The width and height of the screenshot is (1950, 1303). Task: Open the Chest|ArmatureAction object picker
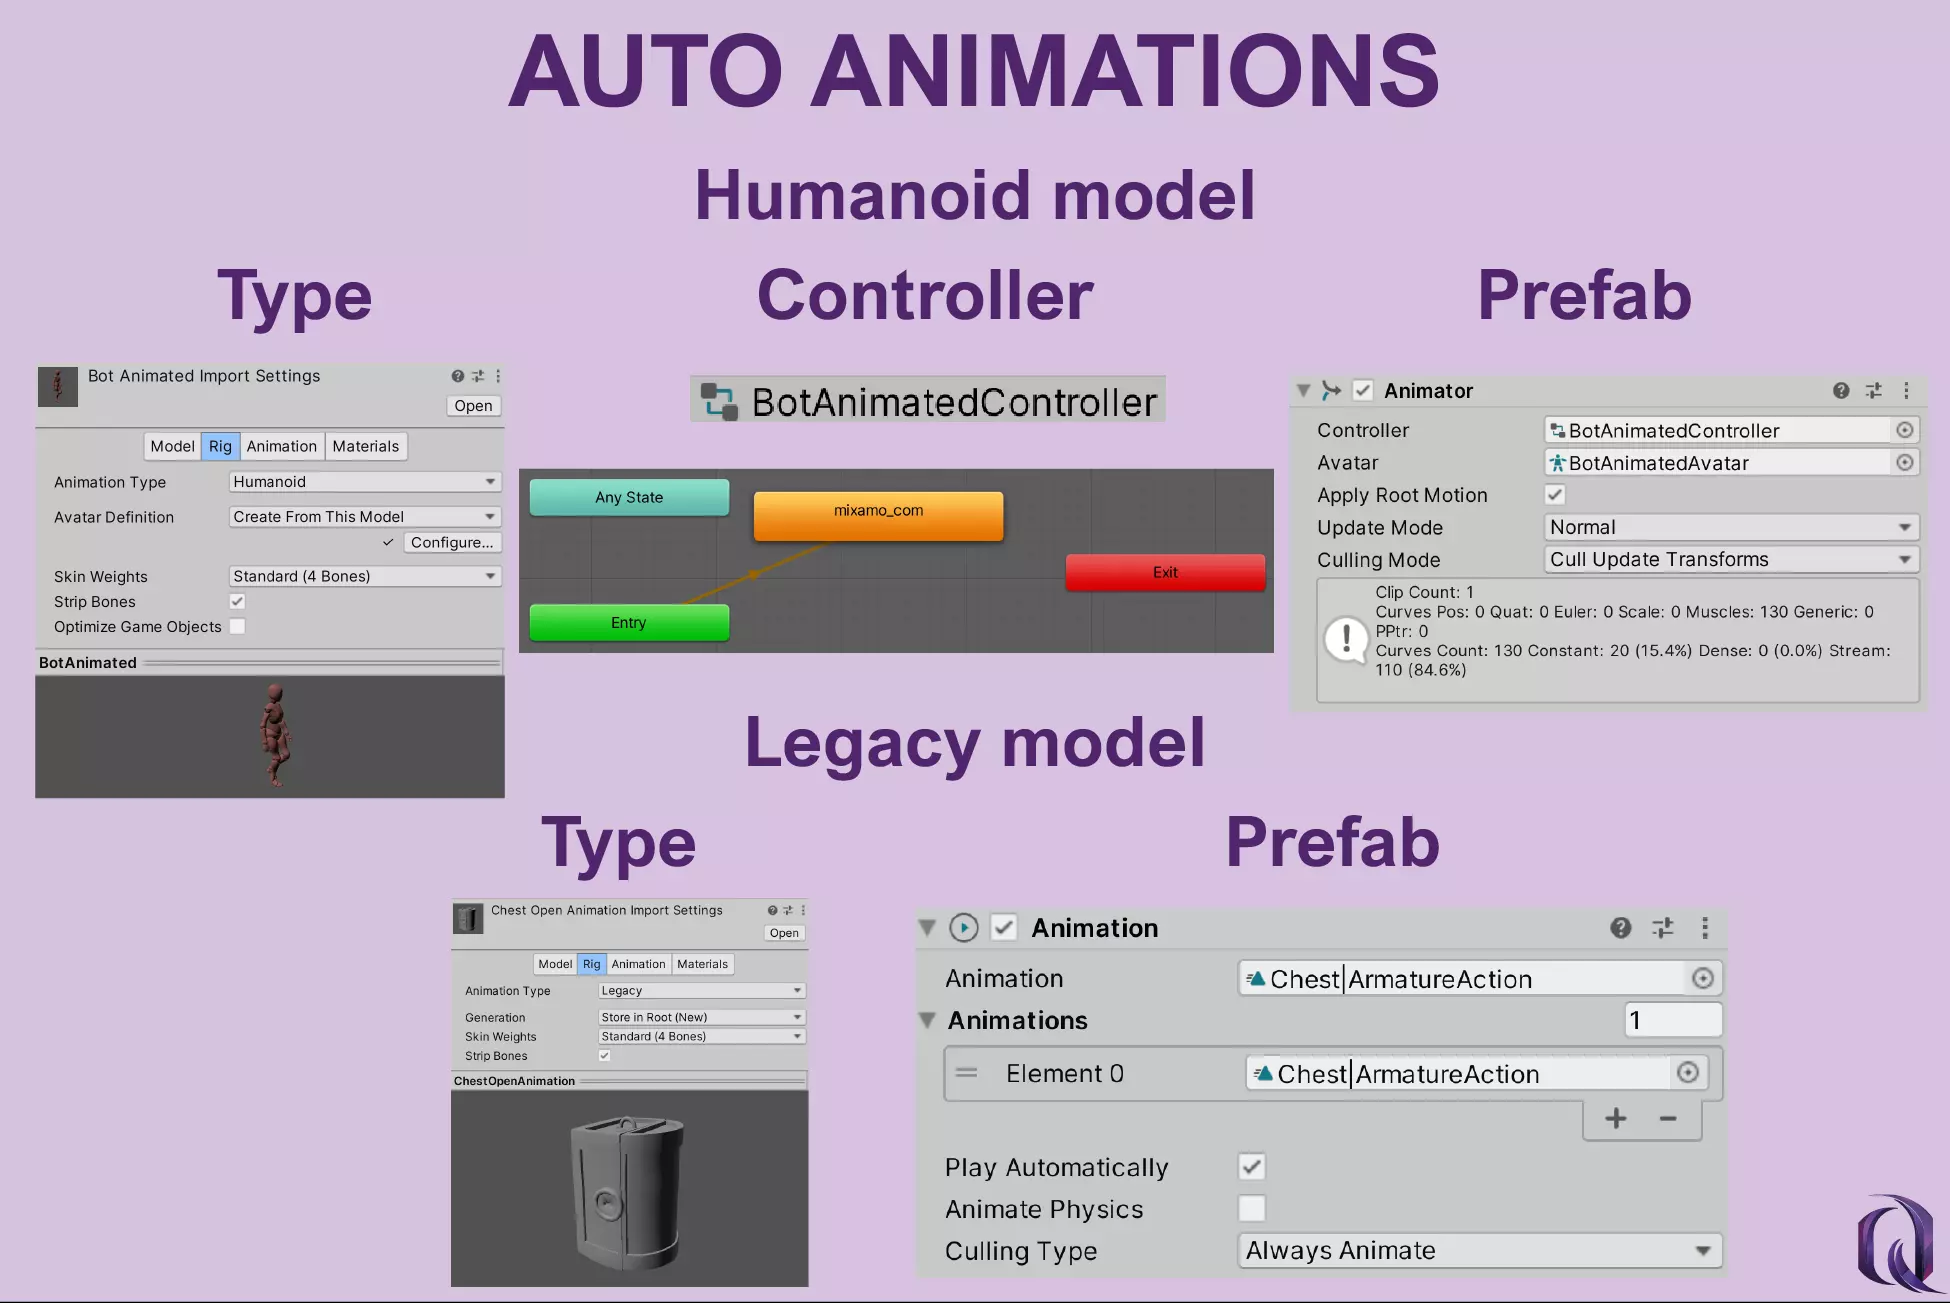tap(1703, 978)
